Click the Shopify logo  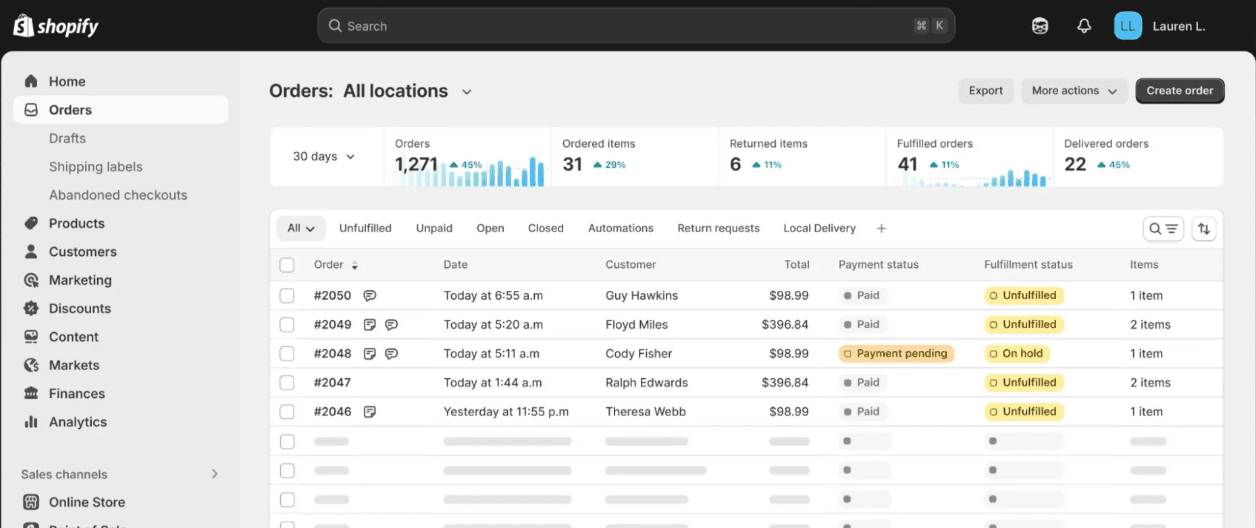click(x=56, y=26)
